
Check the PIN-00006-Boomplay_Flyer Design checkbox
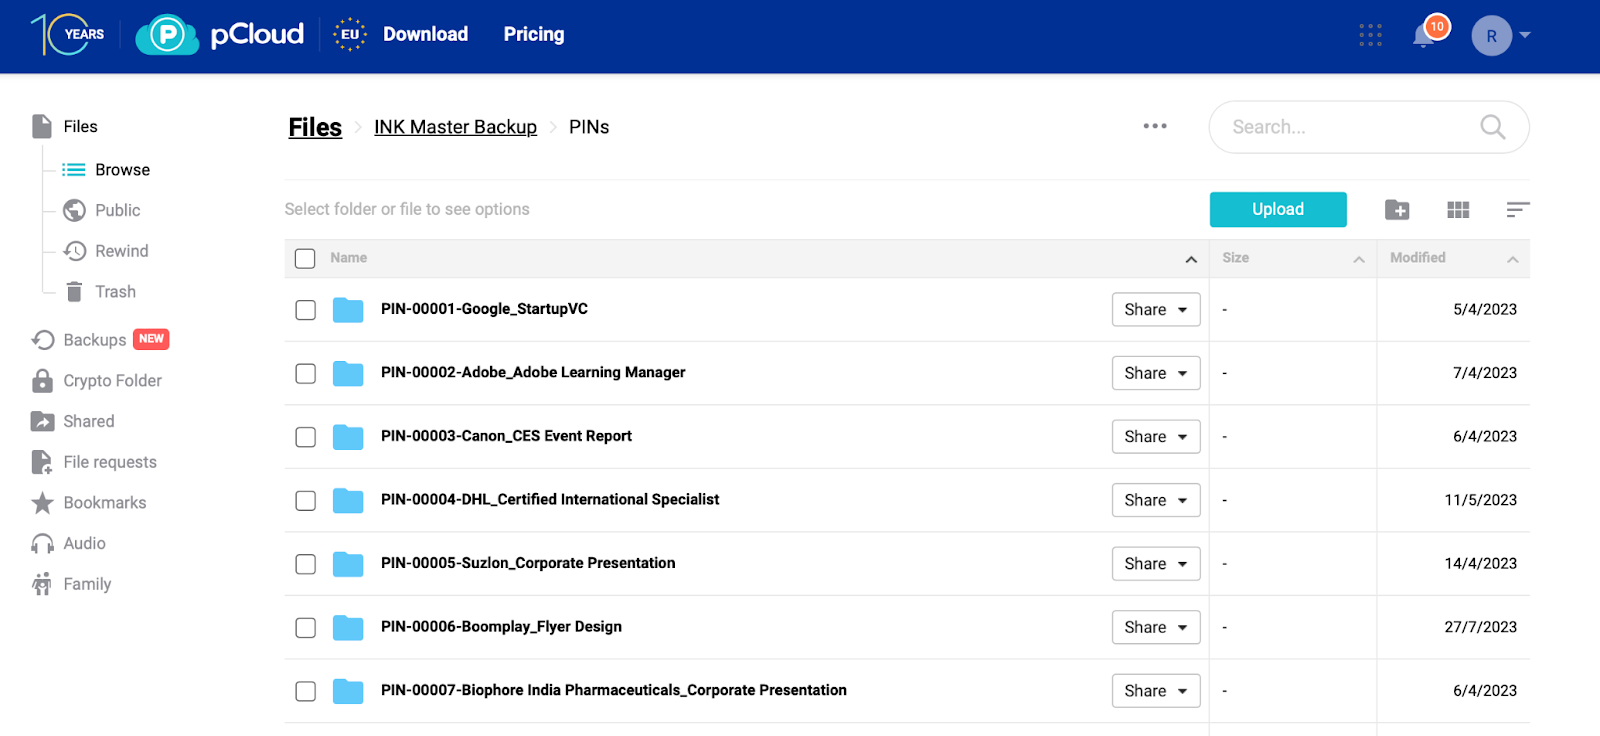[305, 627]
